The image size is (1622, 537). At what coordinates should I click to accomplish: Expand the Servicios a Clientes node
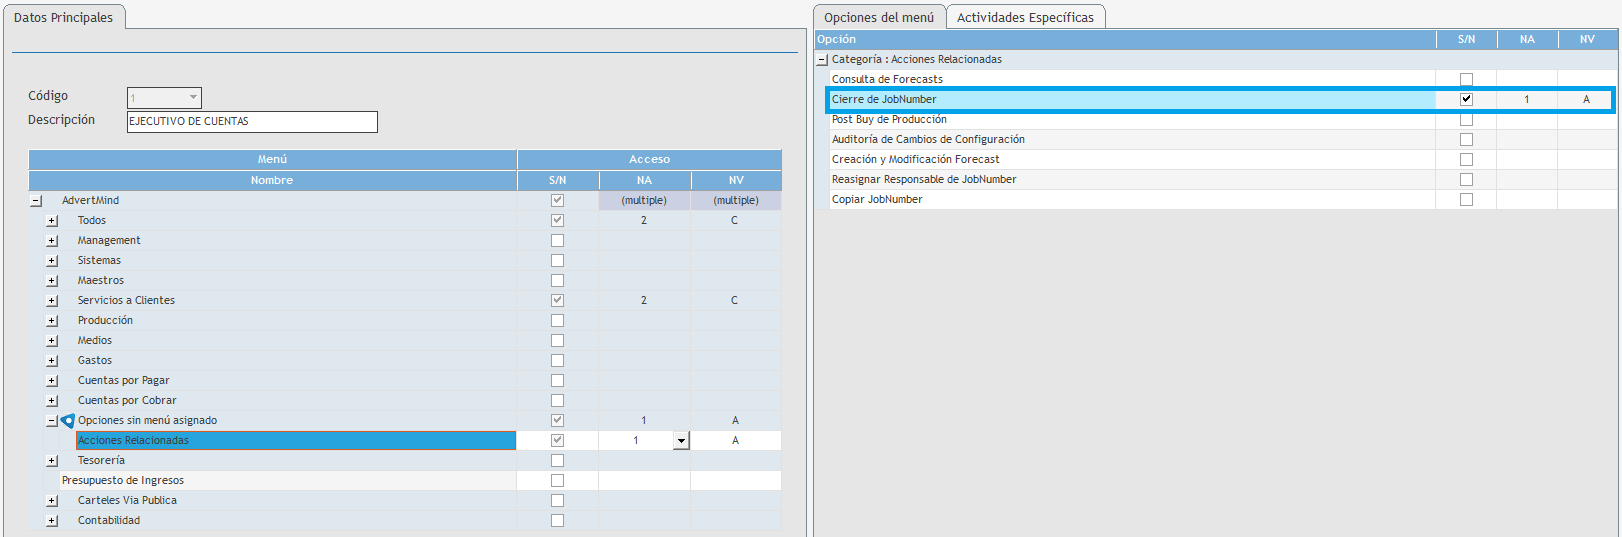52,301
